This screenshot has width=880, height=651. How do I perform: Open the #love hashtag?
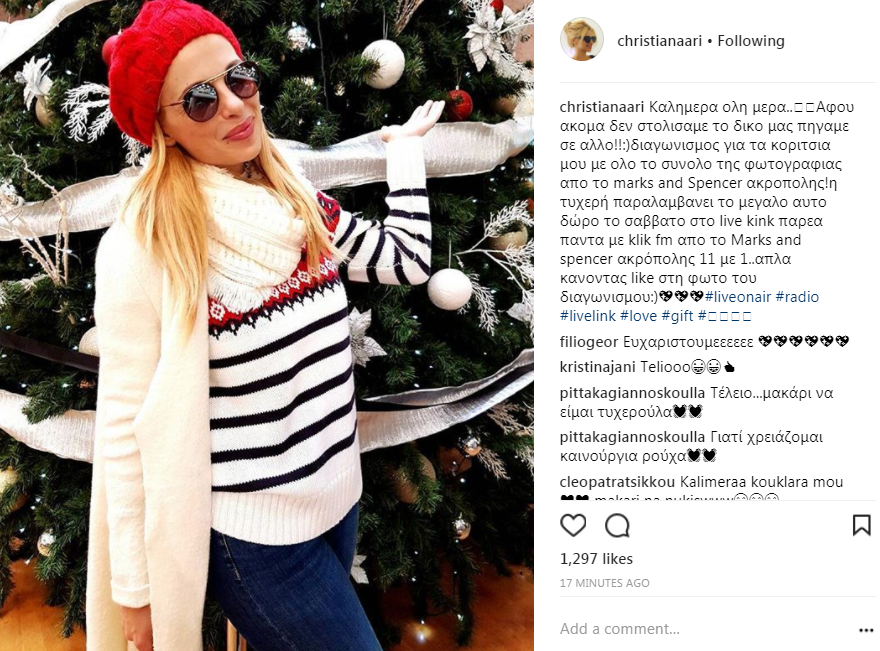click(x=638, y=316)
